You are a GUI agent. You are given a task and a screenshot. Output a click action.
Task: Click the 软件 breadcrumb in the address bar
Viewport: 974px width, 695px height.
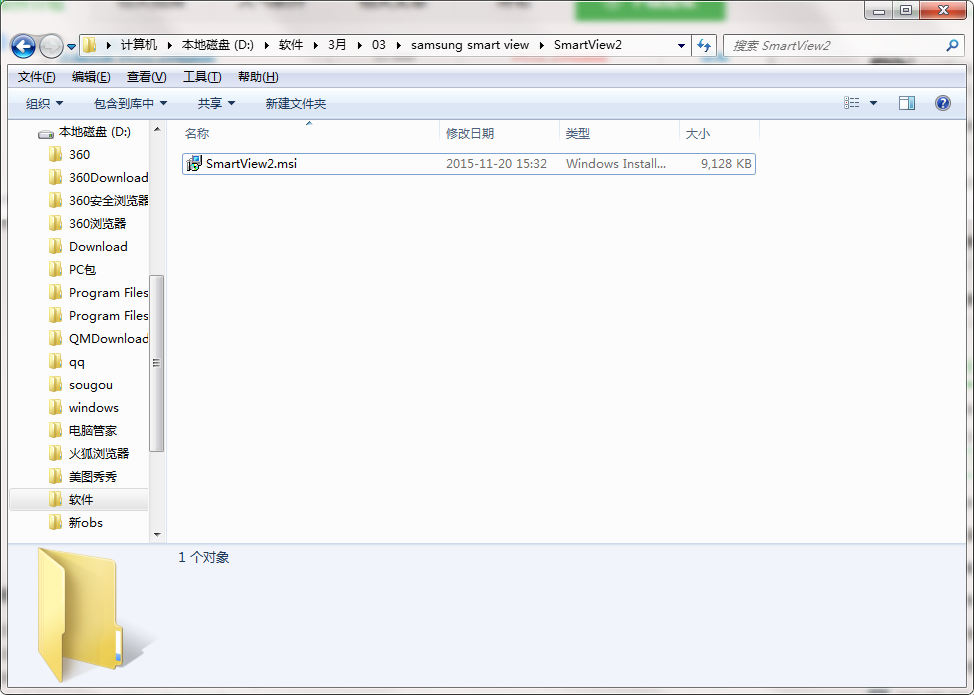[x=291, y=46]
